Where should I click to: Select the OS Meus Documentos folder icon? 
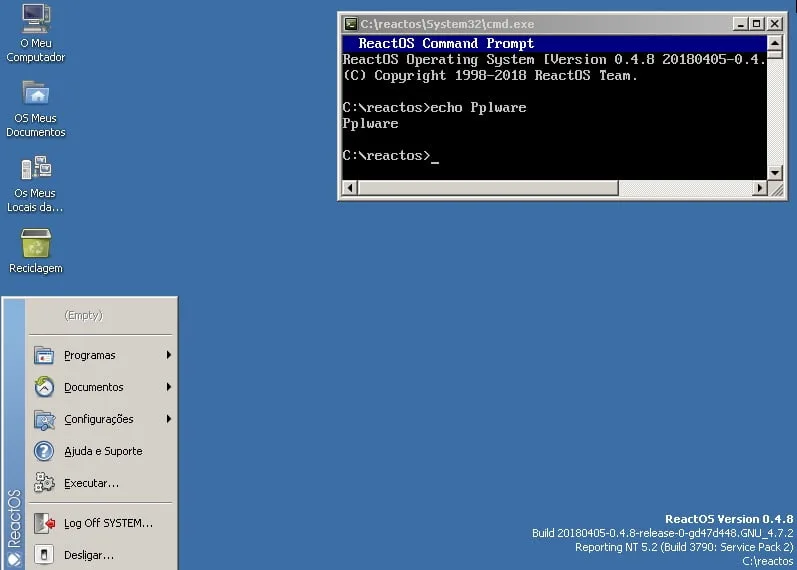(36, 93)
